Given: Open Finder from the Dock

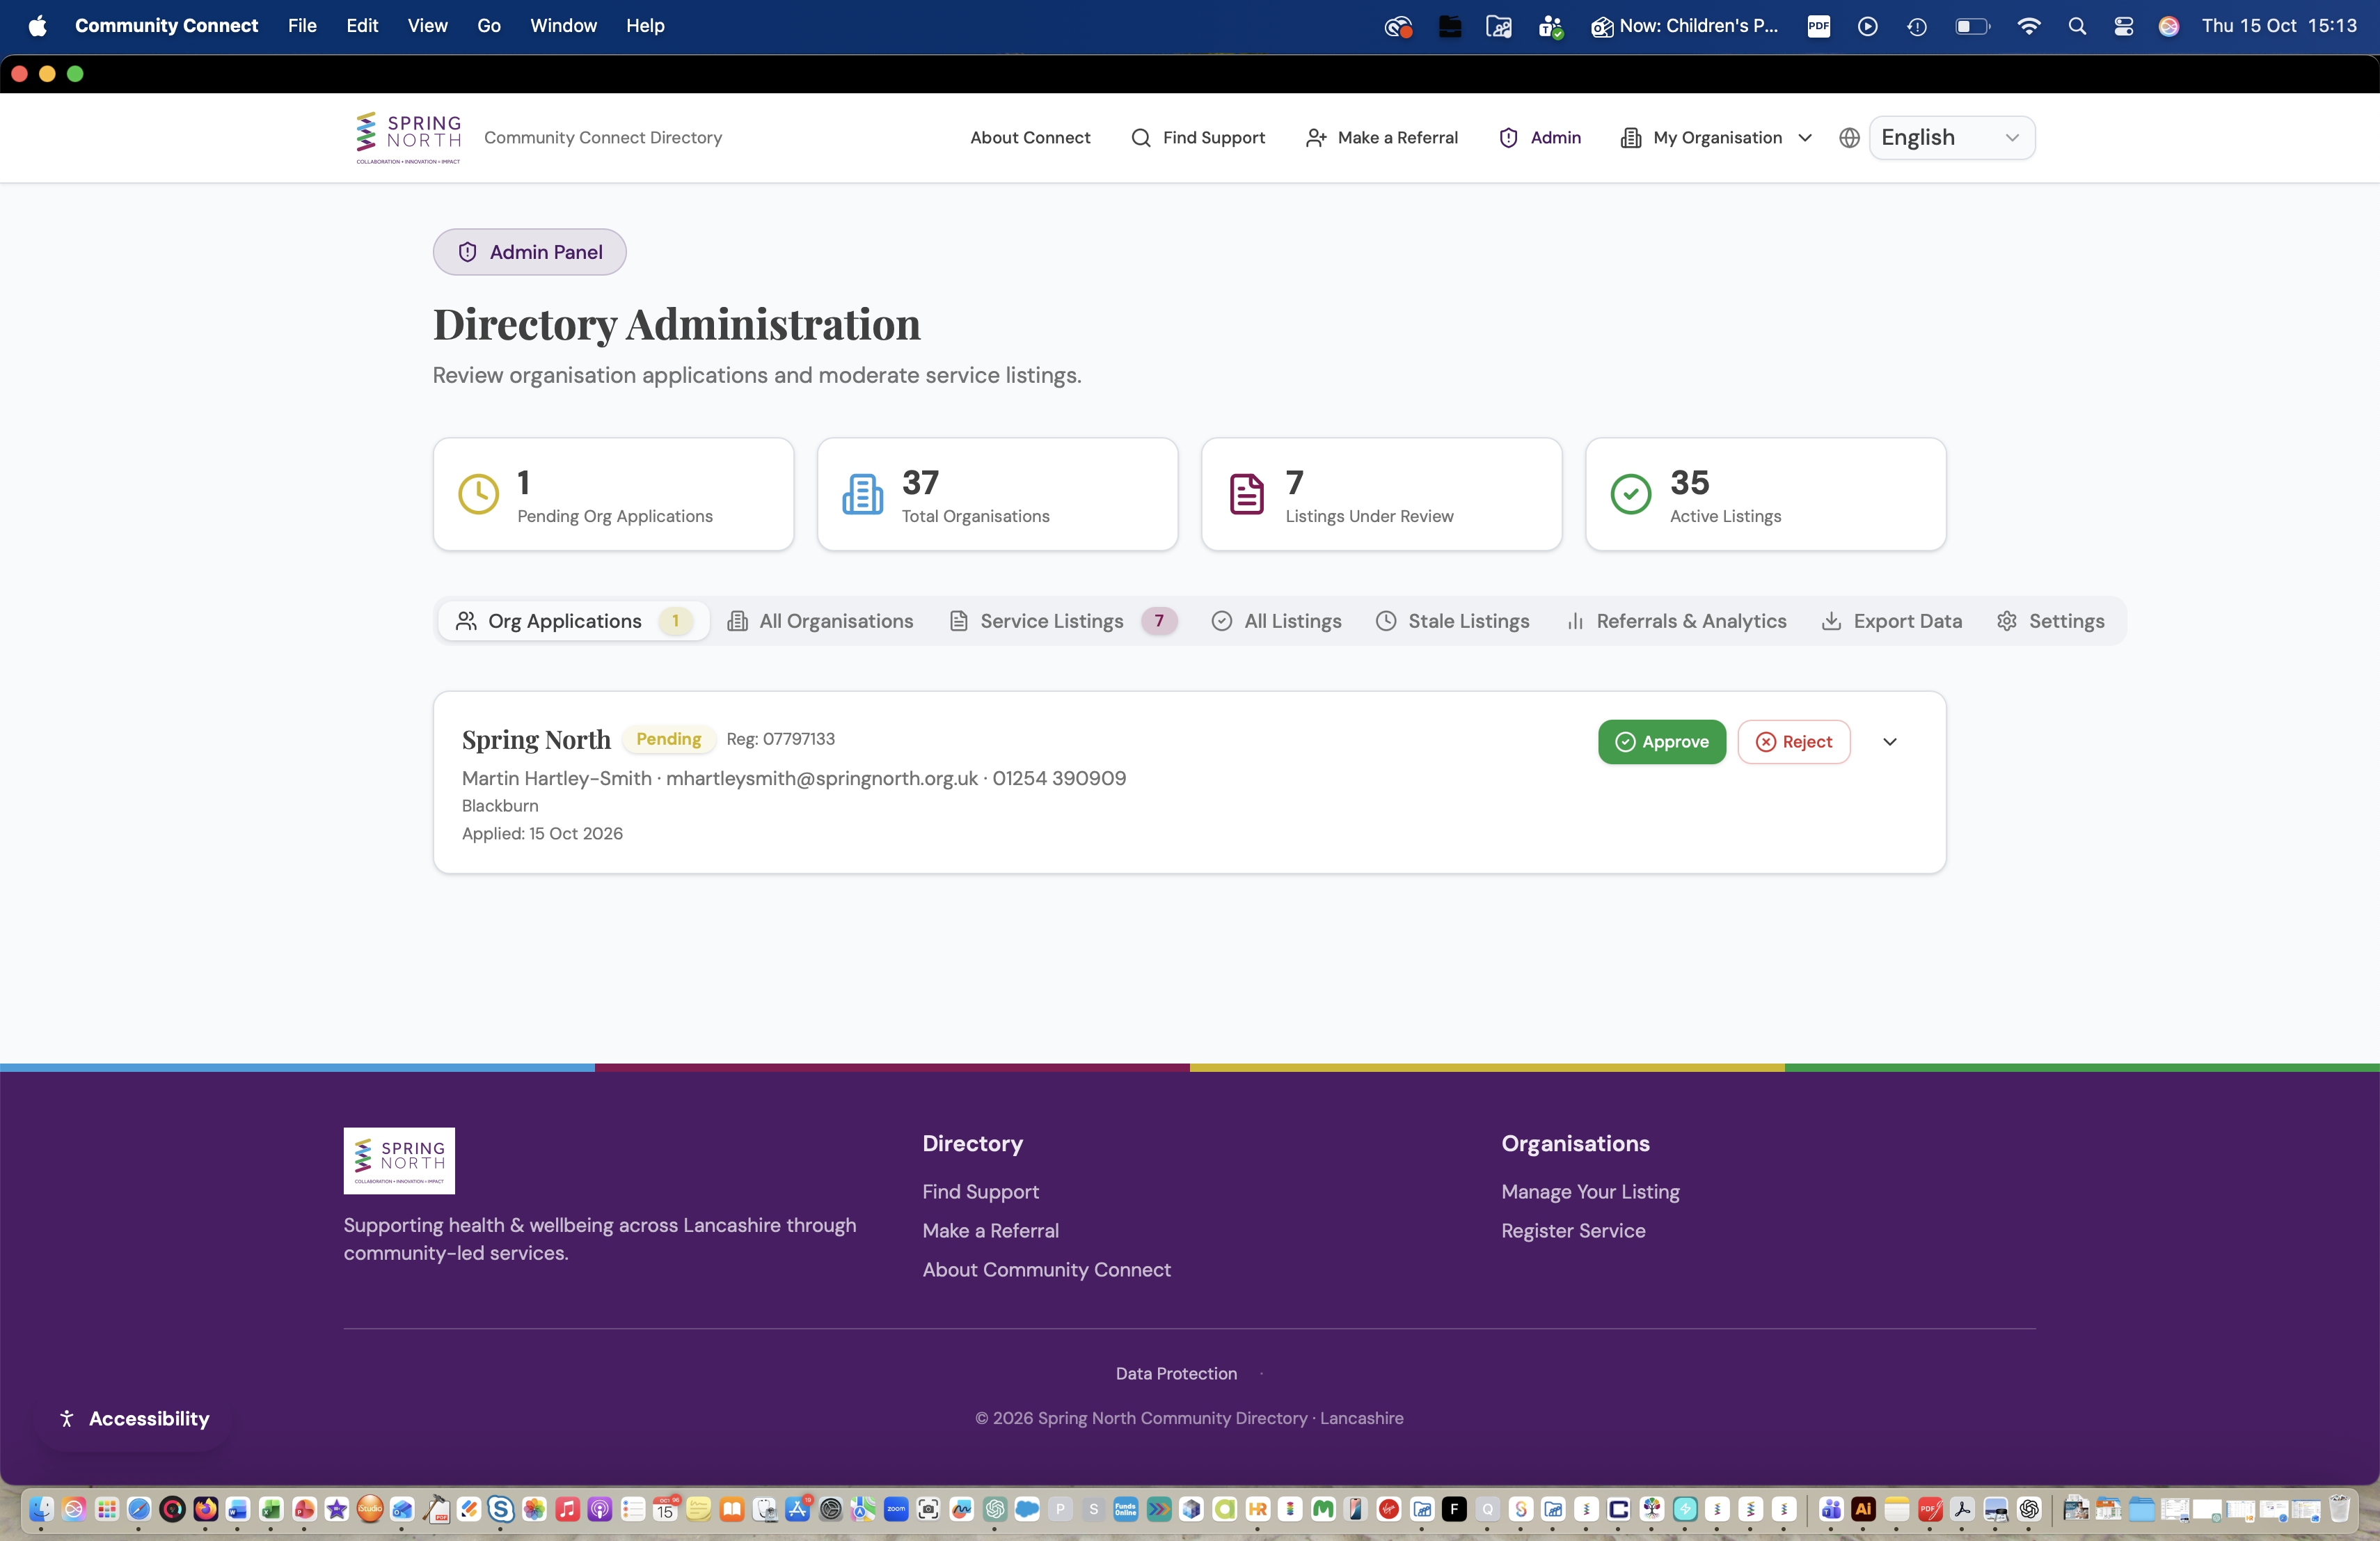Looking at the screenshot, I should pyautogui.click(x=41, y=1509).
